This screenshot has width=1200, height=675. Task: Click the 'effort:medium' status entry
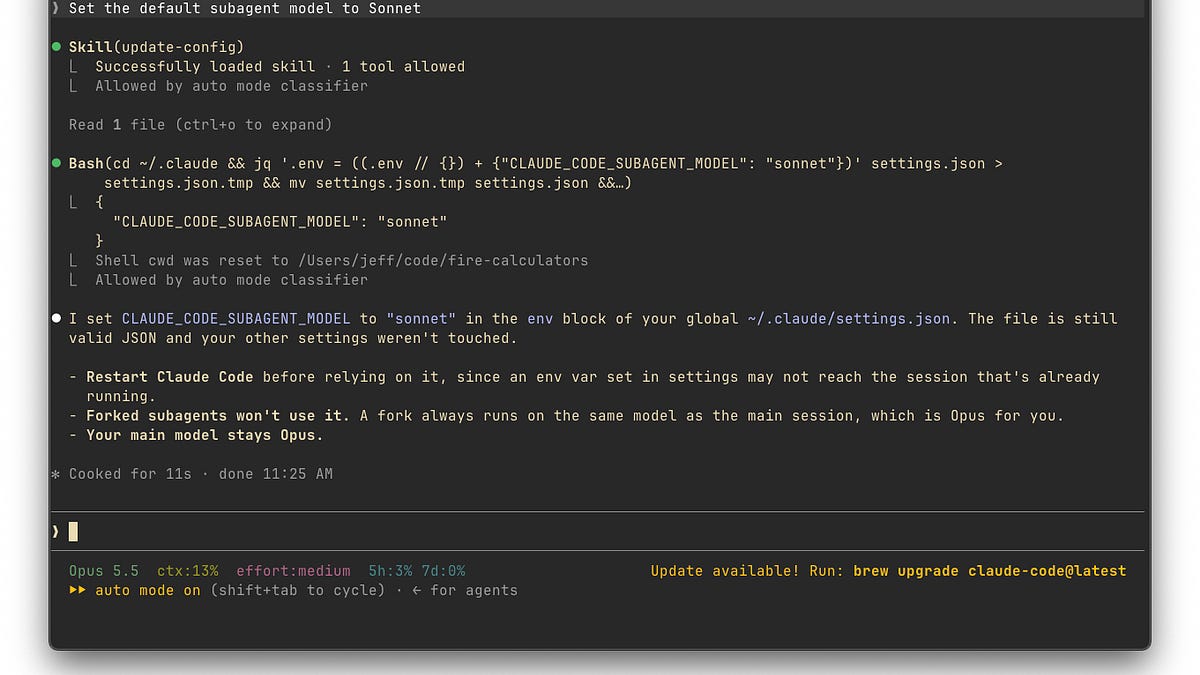(294, 571)
